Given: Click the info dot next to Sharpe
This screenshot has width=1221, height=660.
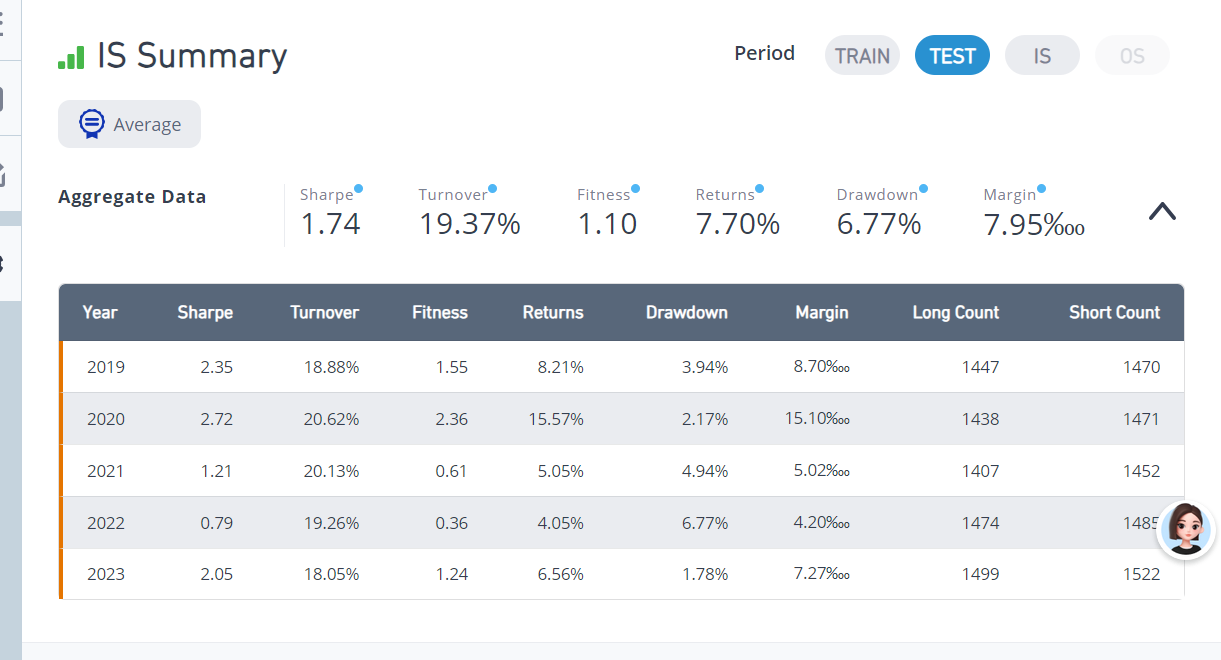Looking at the screenshot, I should 359,188.
